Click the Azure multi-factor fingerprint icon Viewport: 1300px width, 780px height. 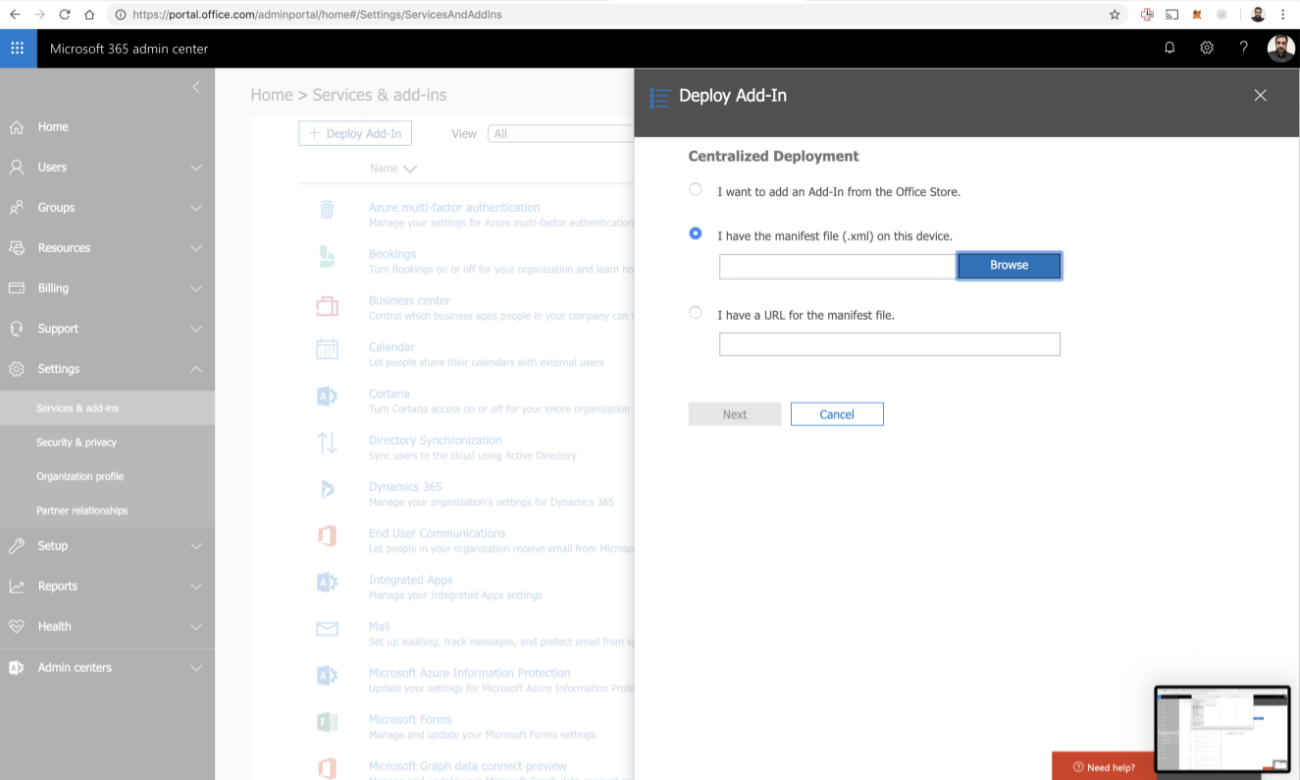click(327, 210)
